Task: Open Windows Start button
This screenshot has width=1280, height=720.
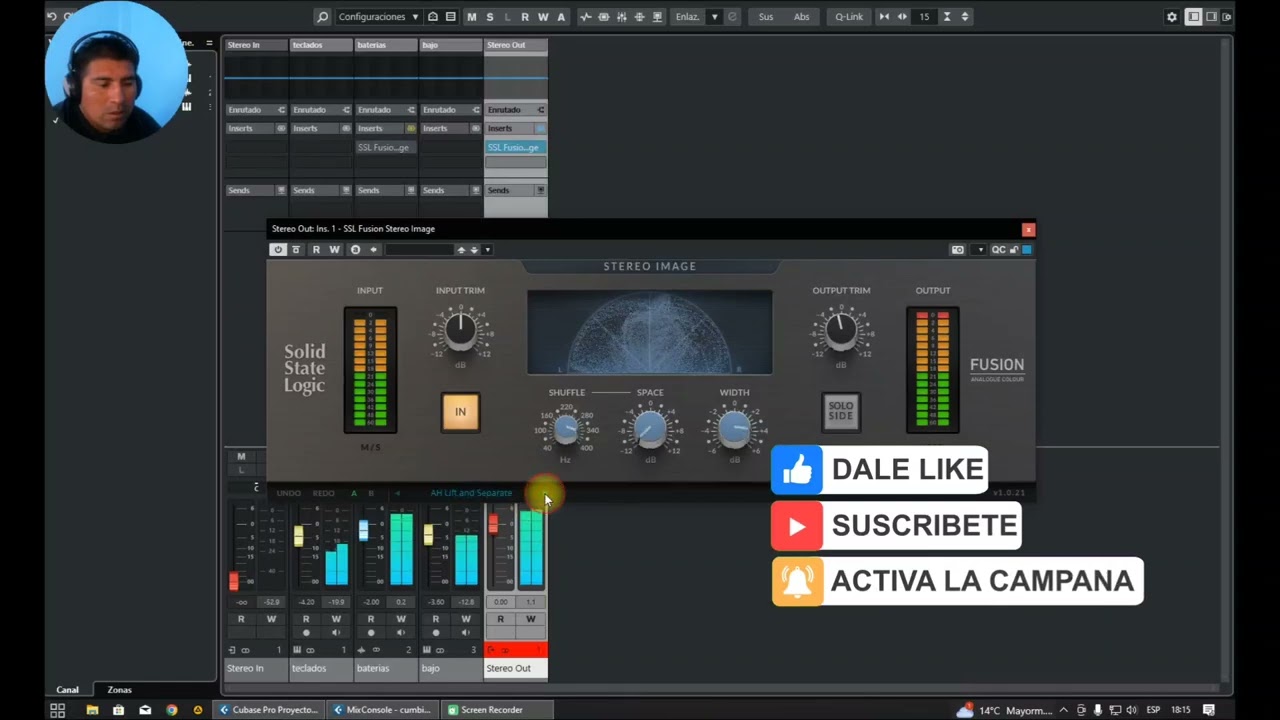Action: 57,710
